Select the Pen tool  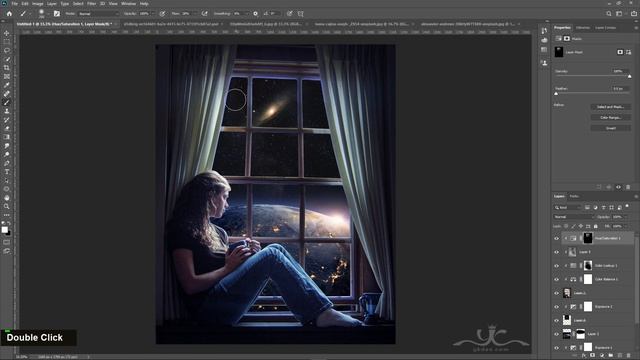click(x=7, y=163)
